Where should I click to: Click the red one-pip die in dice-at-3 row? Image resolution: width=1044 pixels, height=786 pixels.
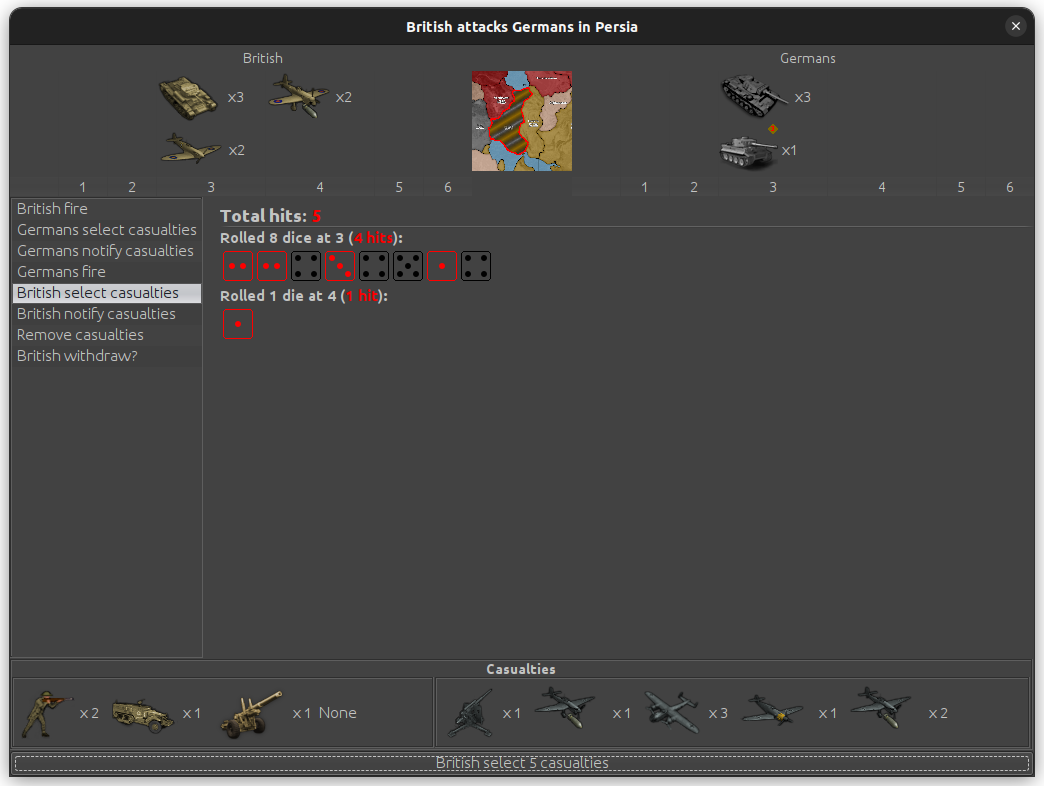pyautogui.click(x=441, y=266)
